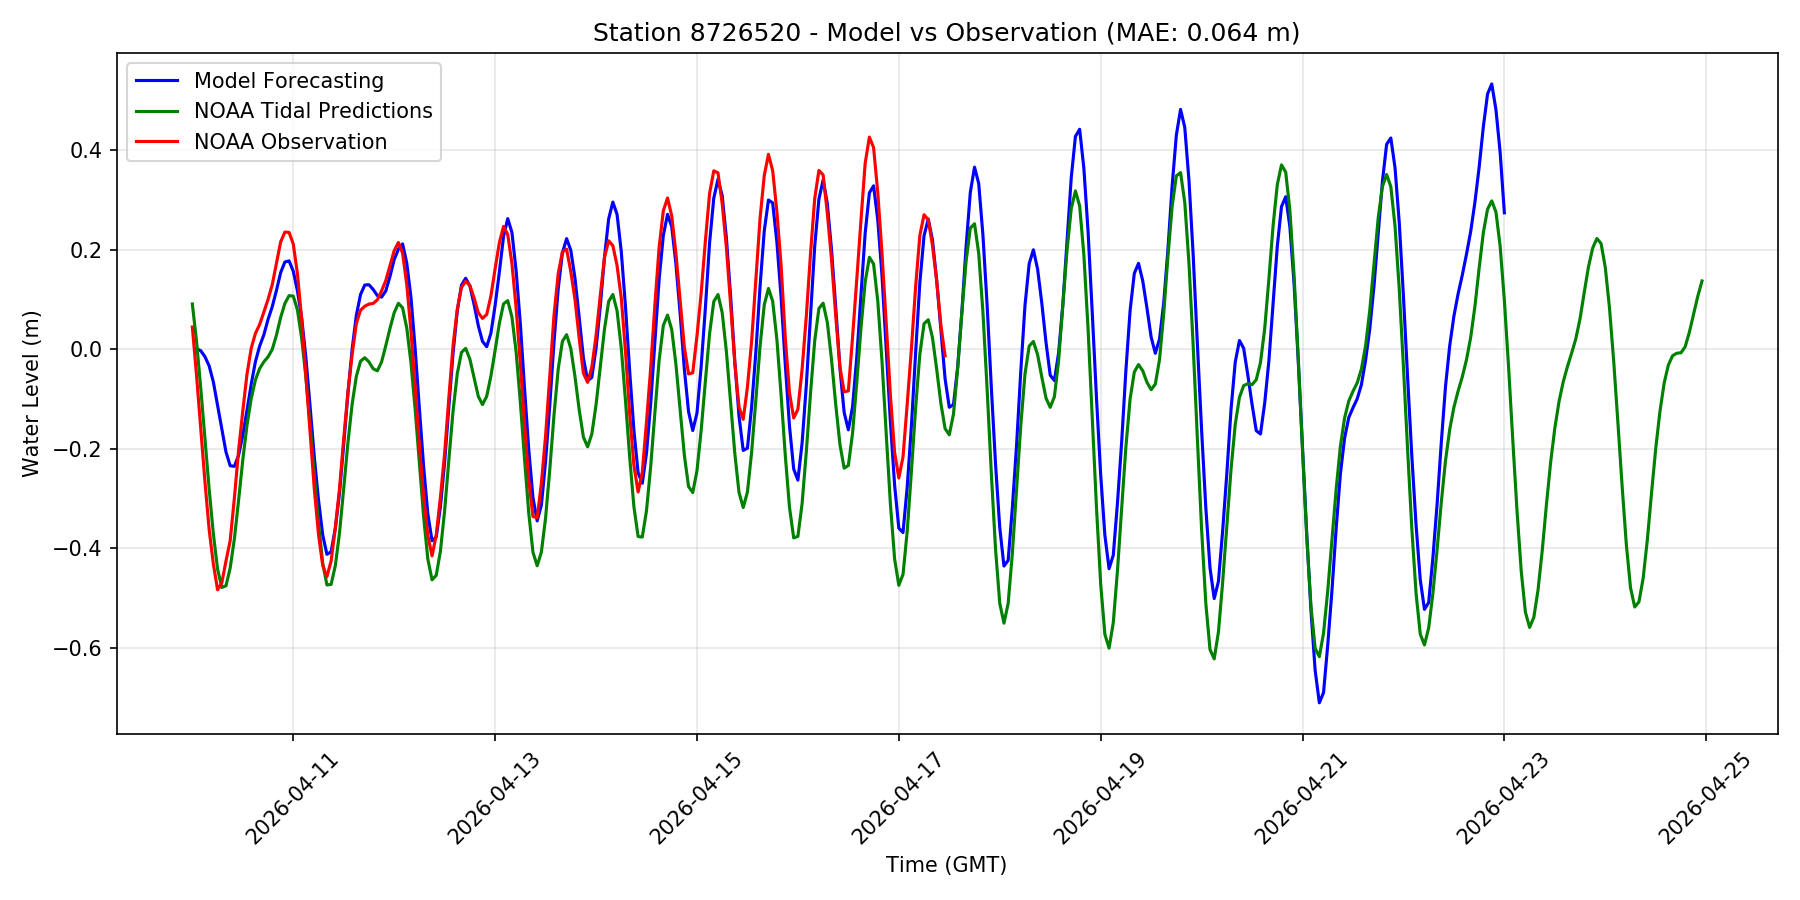
Task: Click the 2026-04-13 date tick label
Action: (x=496, y=798)
